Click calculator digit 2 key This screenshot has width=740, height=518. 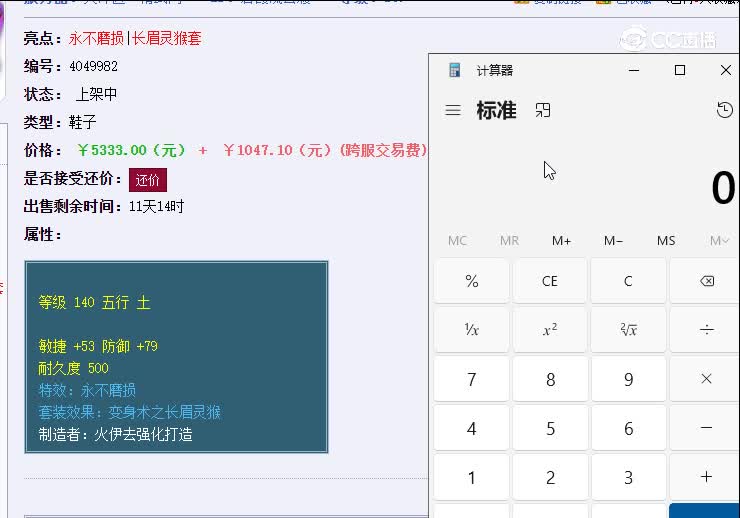(x=550, y=477)
